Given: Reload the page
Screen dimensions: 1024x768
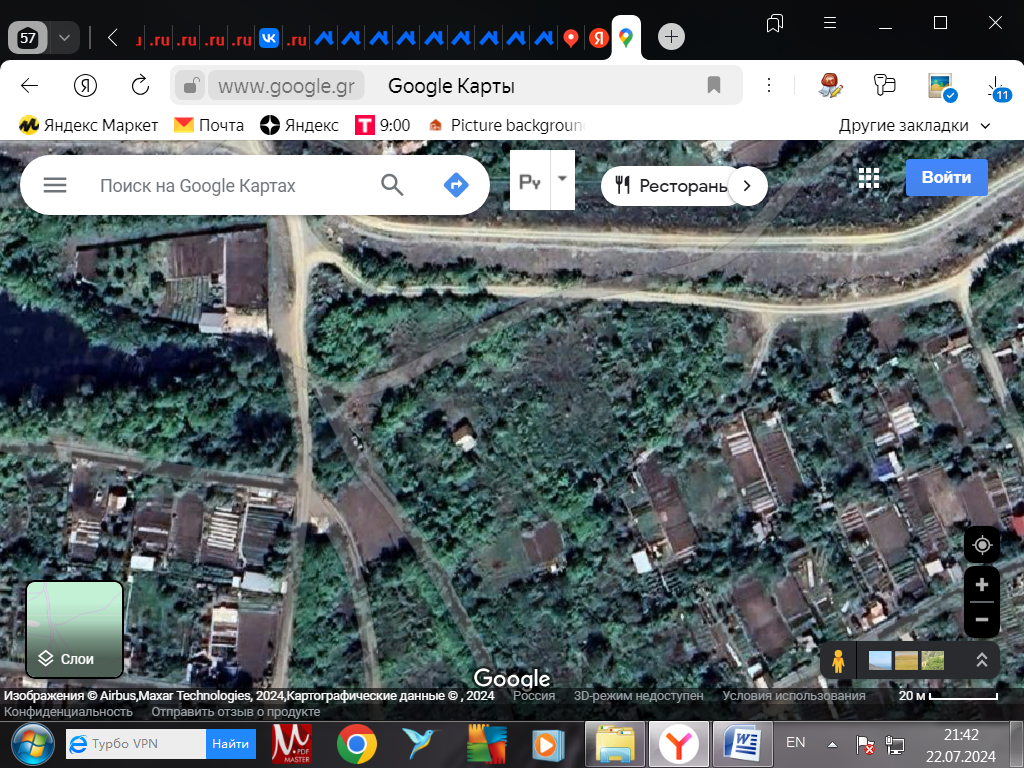Looking at the screenshot, I should [x=140, y=86].
